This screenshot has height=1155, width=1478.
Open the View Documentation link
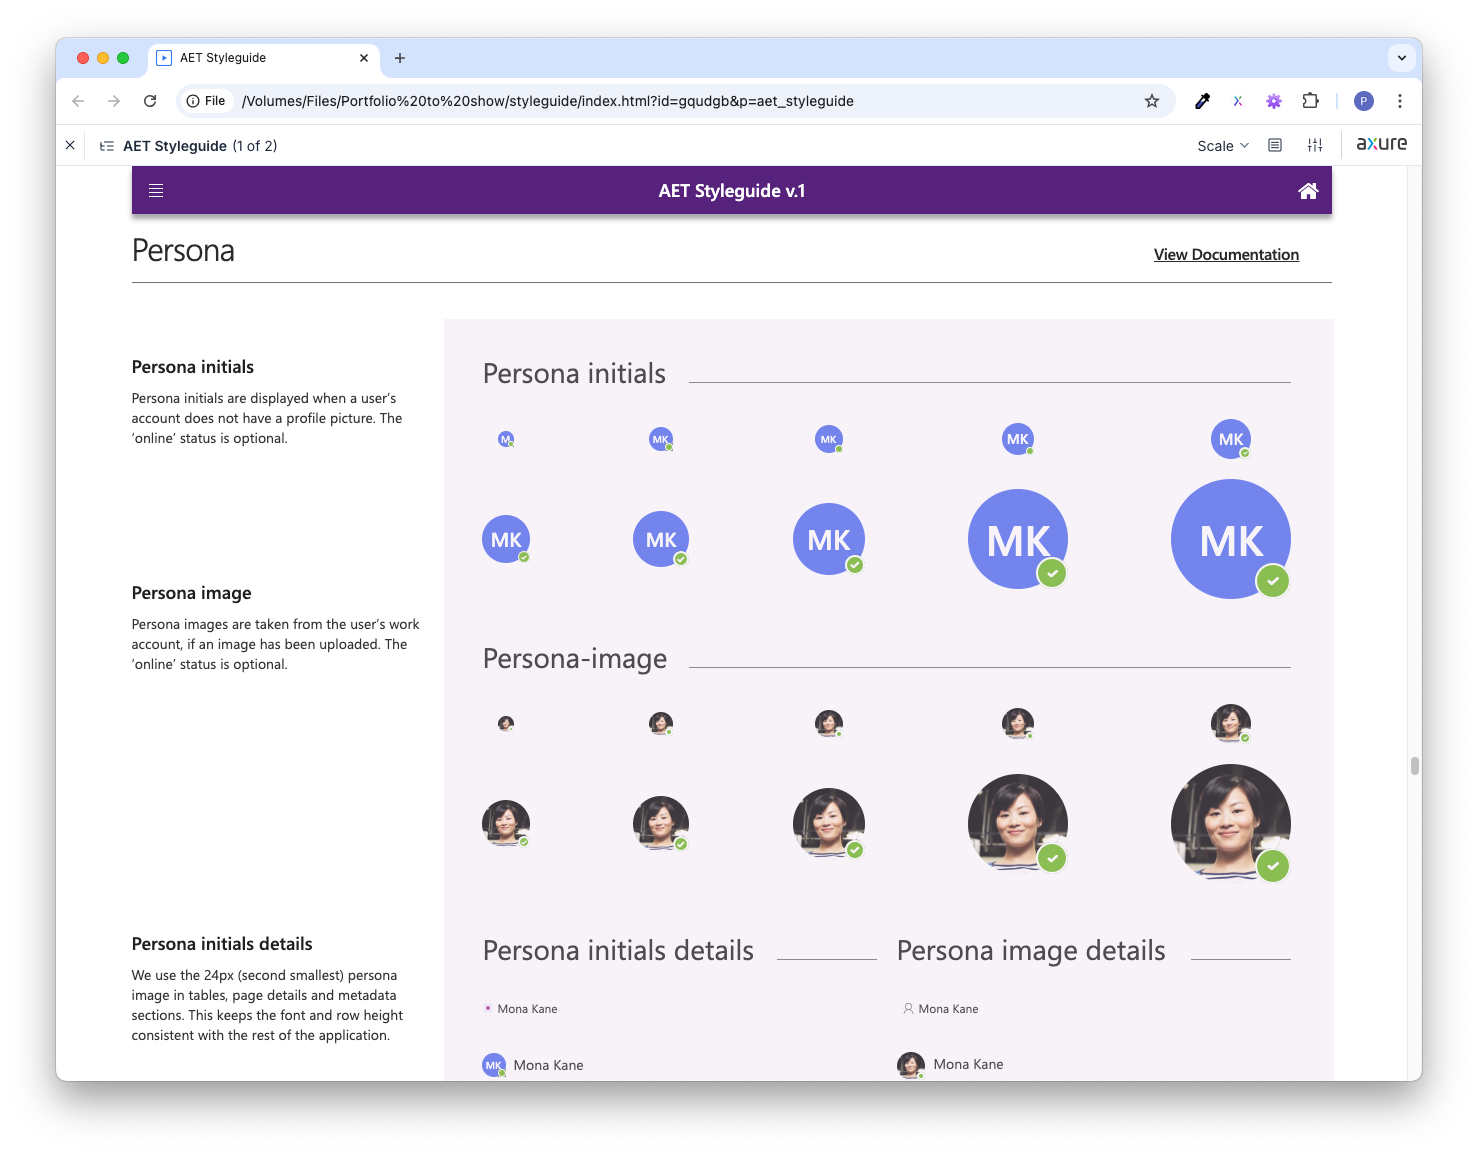[x=1226, y=255]
